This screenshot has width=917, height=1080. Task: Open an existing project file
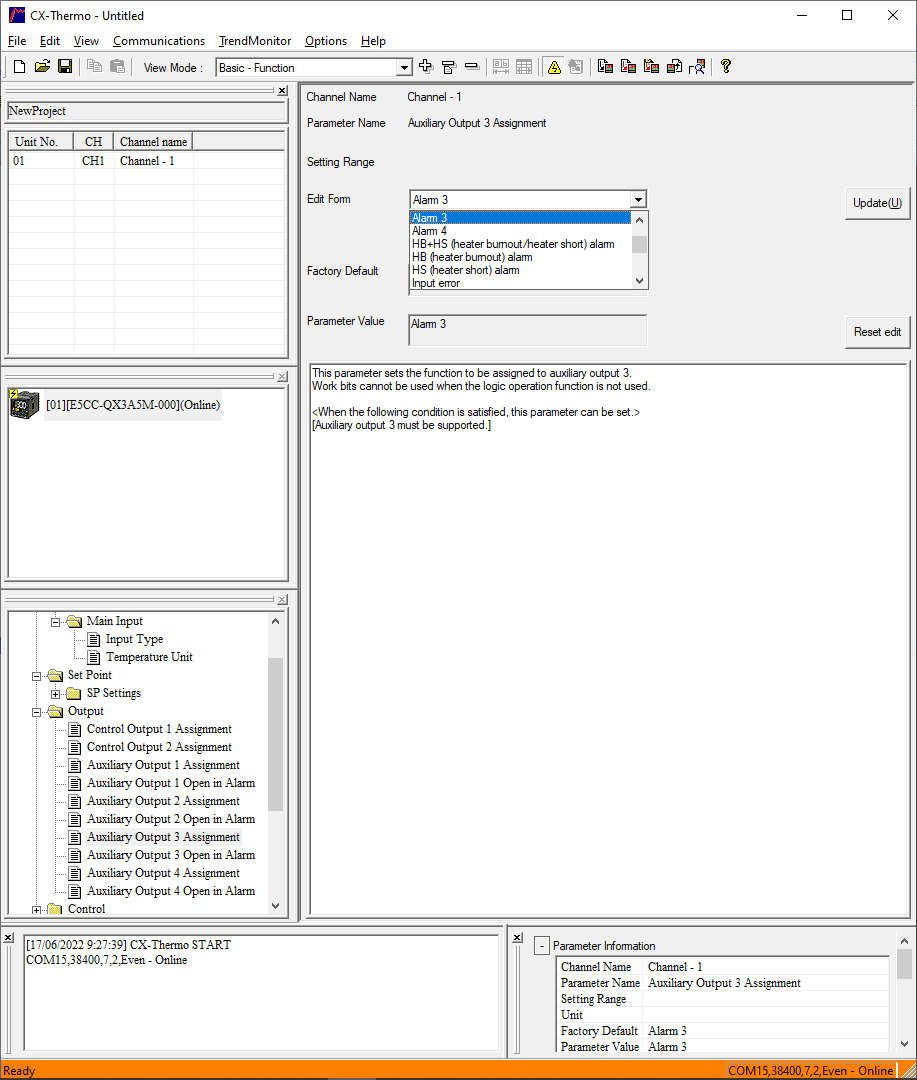coord(42,67)
